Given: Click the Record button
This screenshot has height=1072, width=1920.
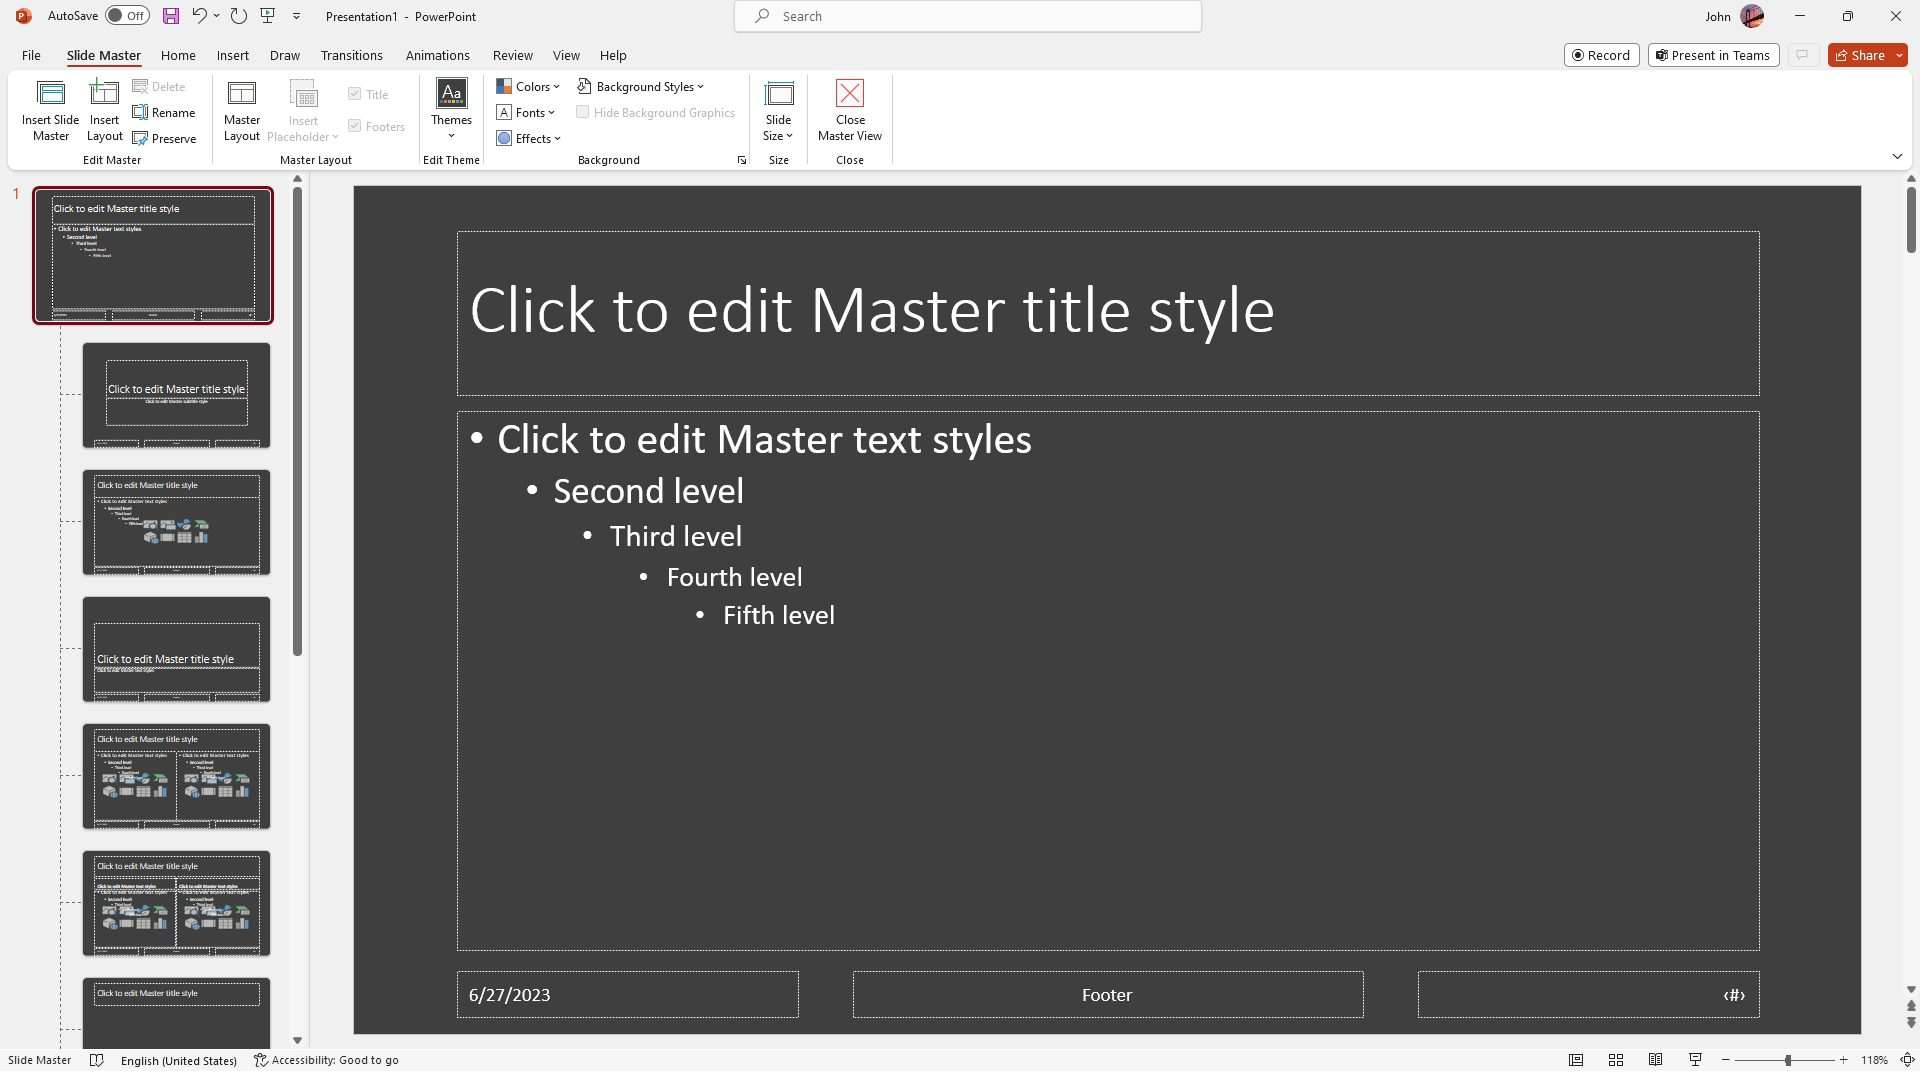Looking at the screenshot, I should click(1601, 56).
